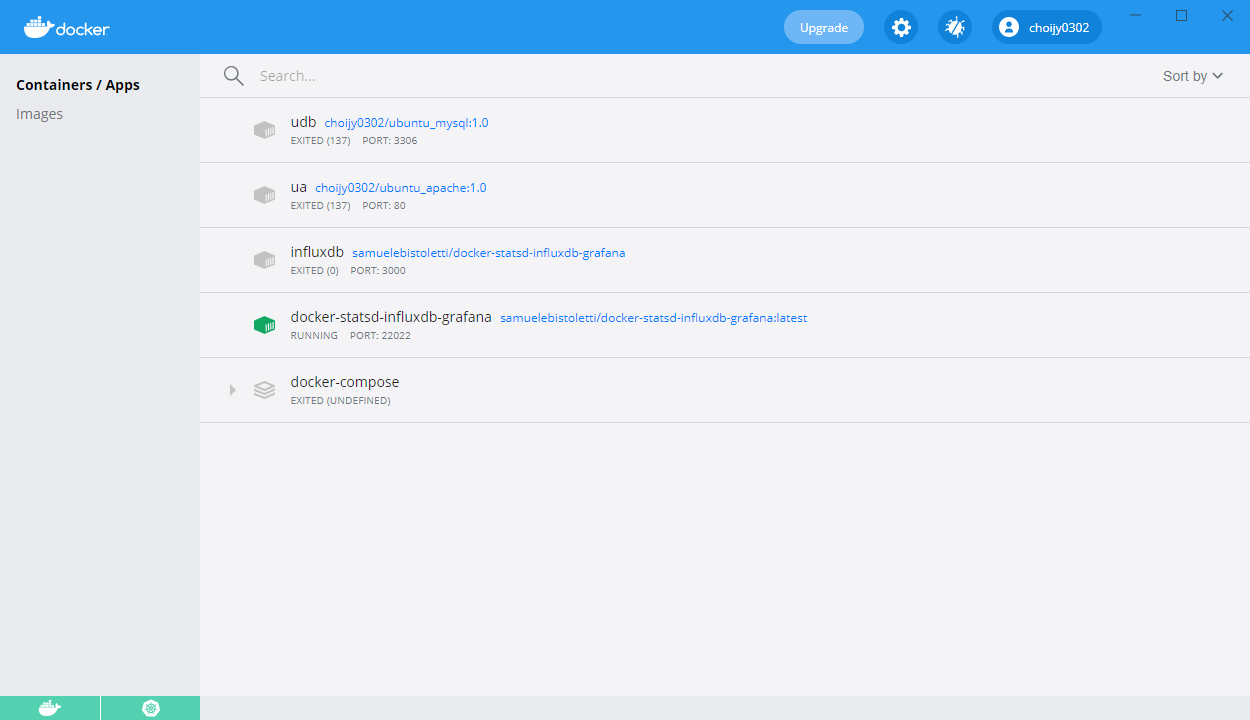Expand the docker-compose app group
The image size is (1250, 720).
click(232, 390)
